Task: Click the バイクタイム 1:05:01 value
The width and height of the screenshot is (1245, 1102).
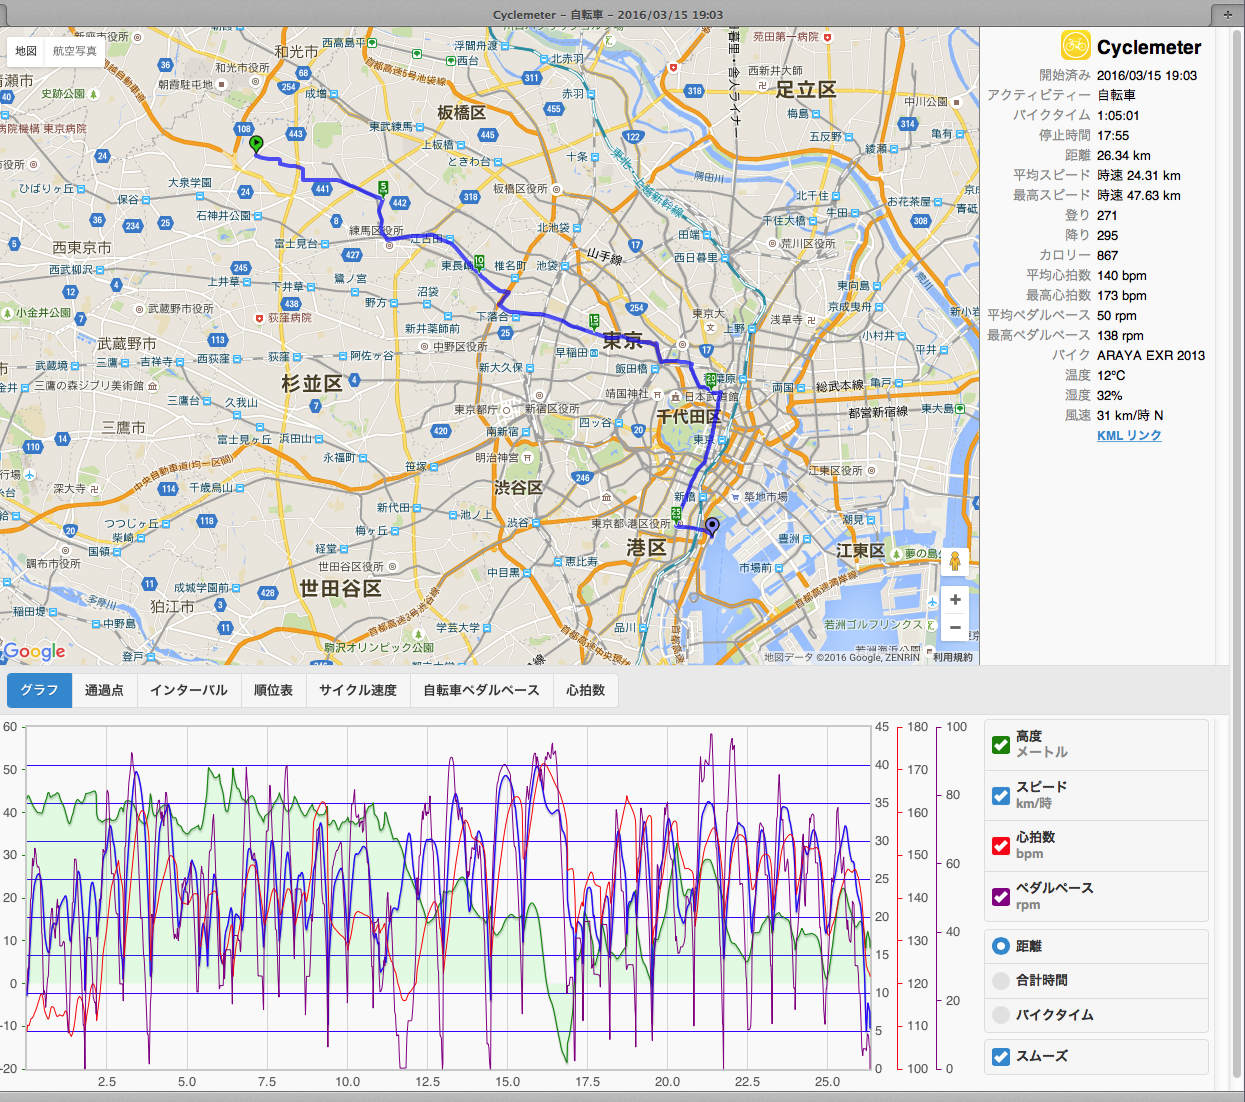Action: click(1118, 115)
